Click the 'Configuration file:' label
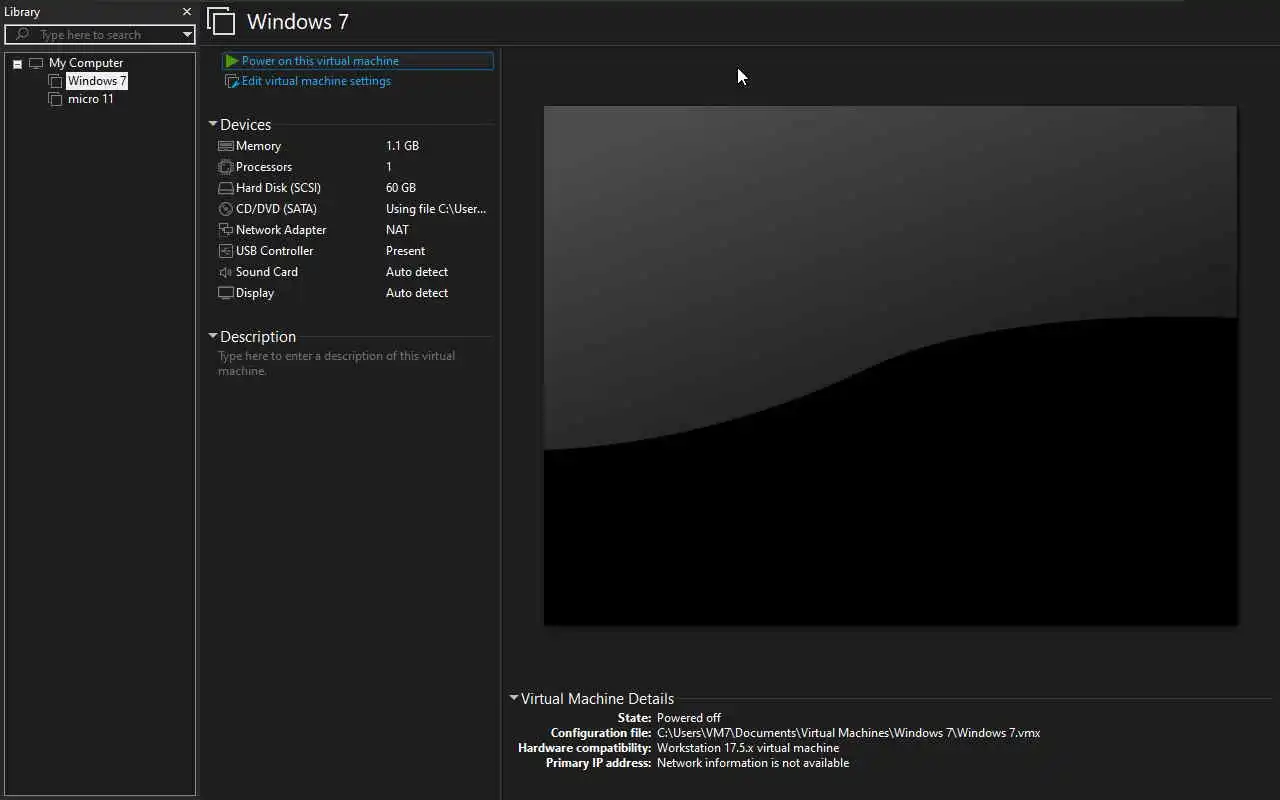Viewport: 1280px width, 800px height. coord(601,733)
